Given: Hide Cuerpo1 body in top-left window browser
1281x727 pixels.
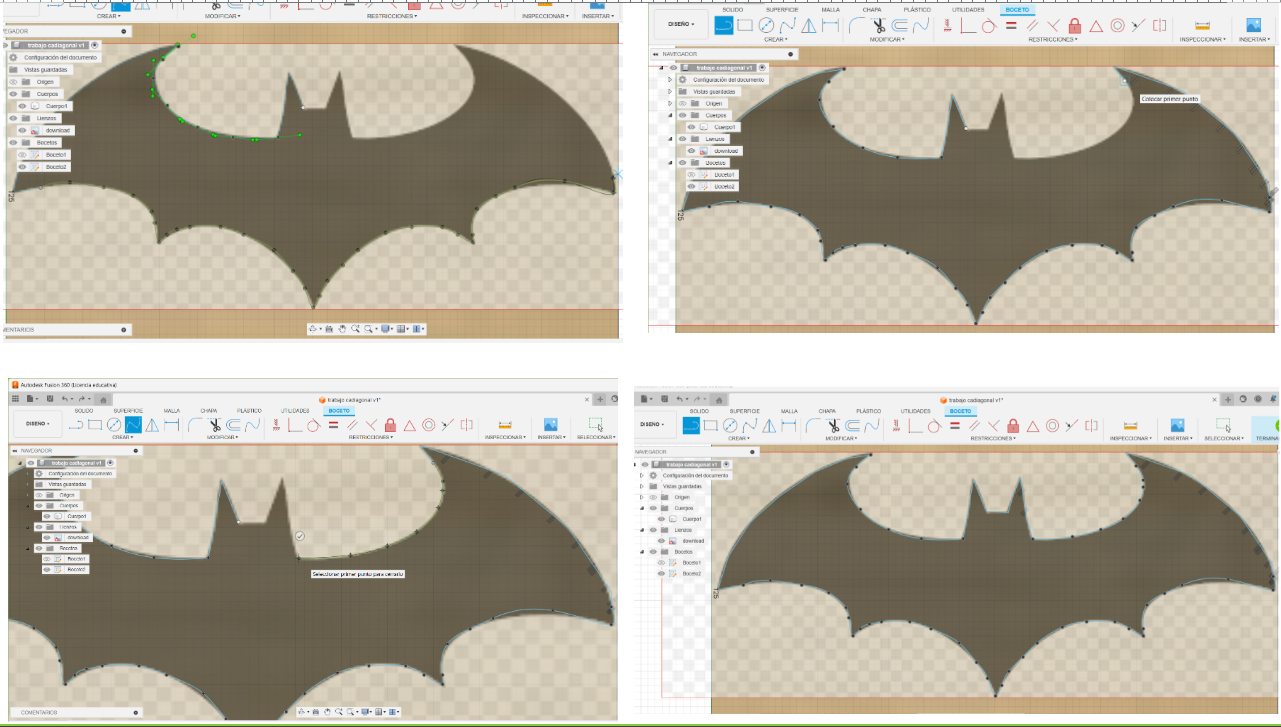Looking at the screenshot, I should [x=22, y=106].
